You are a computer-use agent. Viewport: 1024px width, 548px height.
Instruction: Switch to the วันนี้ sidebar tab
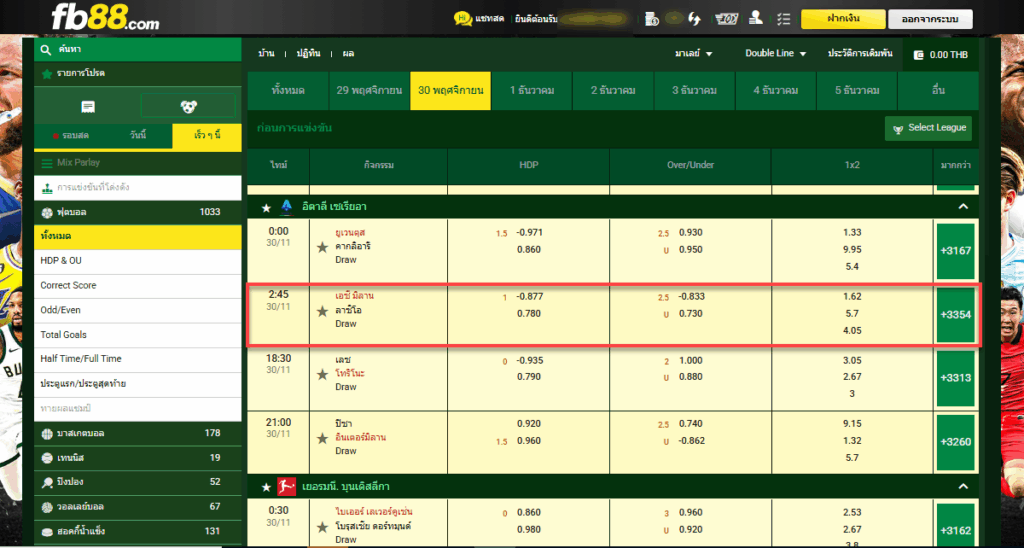(x=138, y=136)
